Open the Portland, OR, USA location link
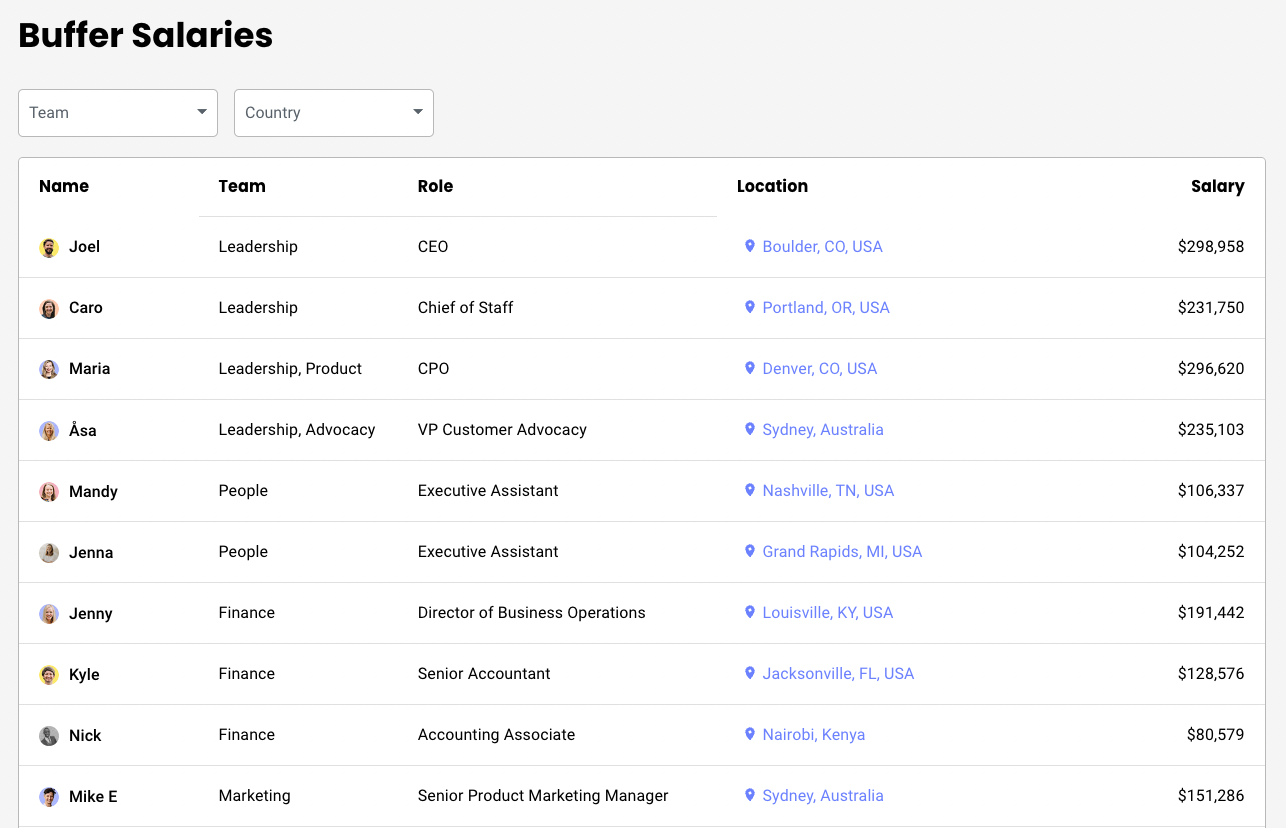The height and width of the screenshot is (828, 1286). tap(826, 307)
